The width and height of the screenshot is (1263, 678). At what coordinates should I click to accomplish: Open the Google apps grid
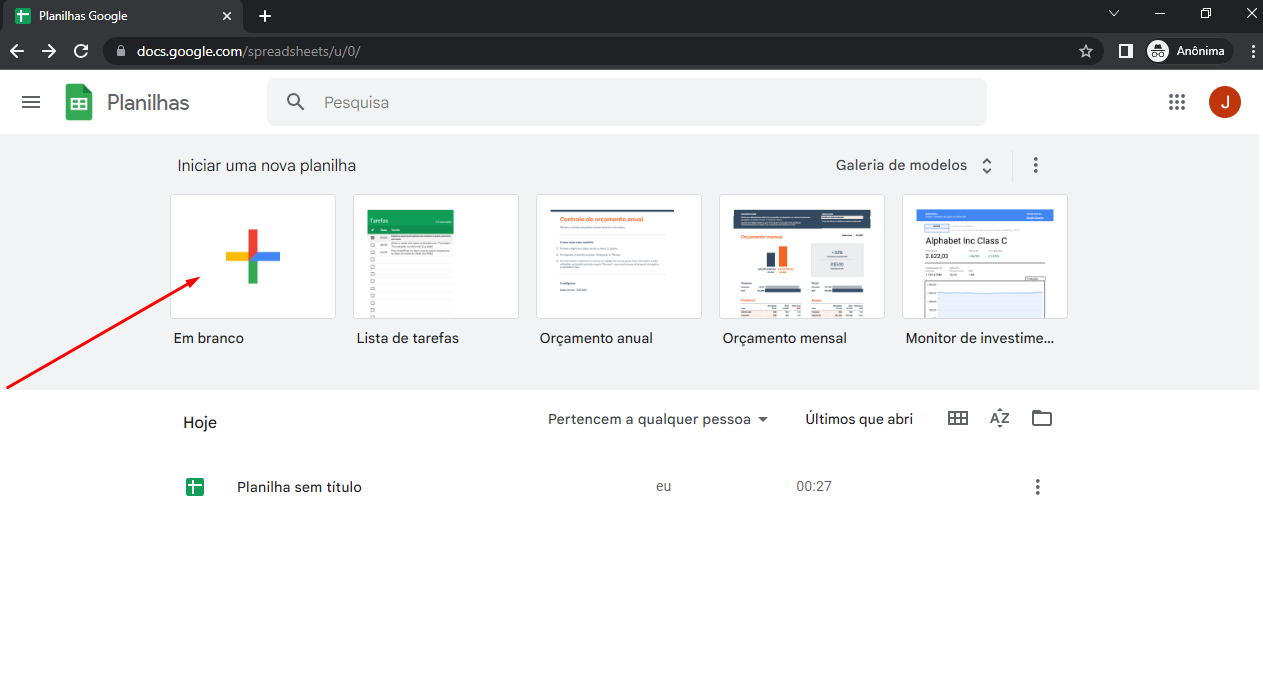1177,102
